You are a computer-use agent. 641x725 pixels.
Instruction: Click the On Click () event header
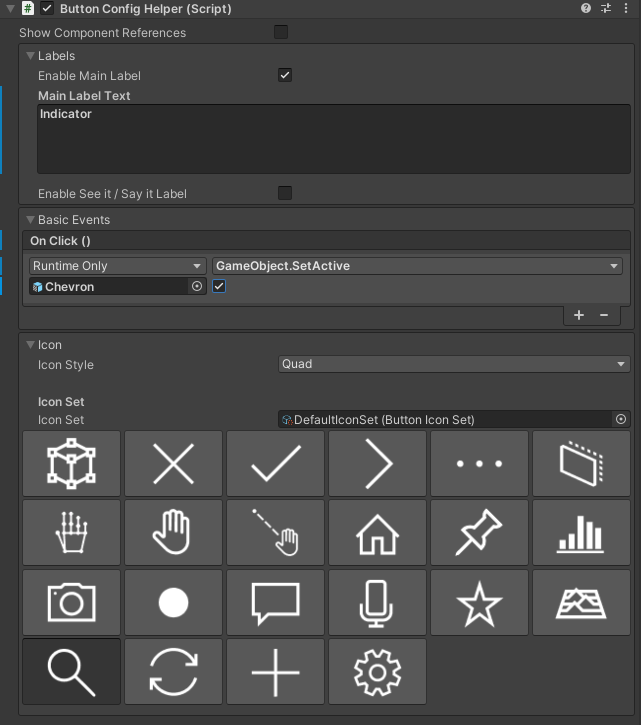tap(327, 241)
